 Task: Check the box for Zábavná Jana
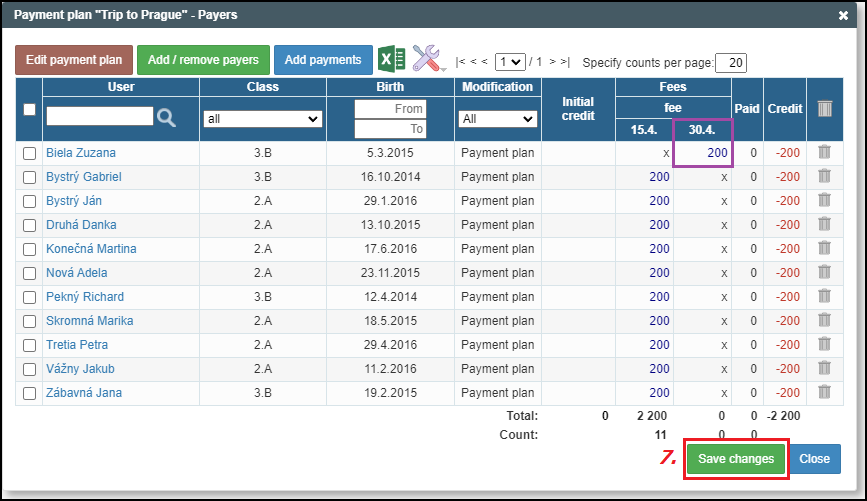tap(29, 393)
